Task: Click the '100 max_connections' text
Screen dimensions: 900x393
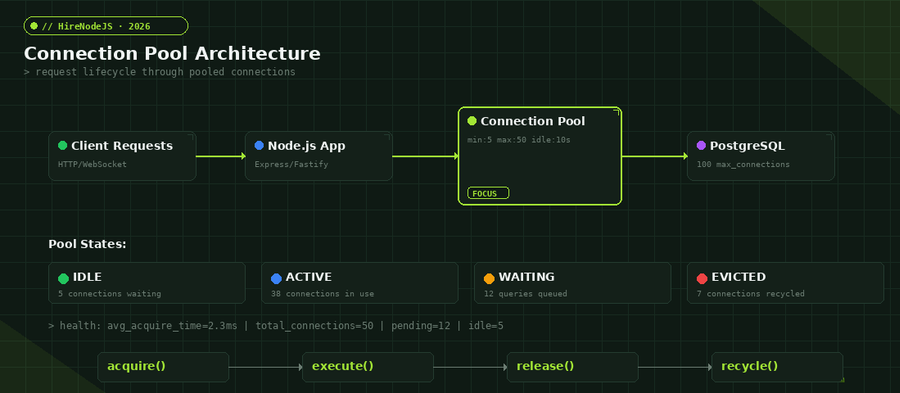Action: point(743,165)
